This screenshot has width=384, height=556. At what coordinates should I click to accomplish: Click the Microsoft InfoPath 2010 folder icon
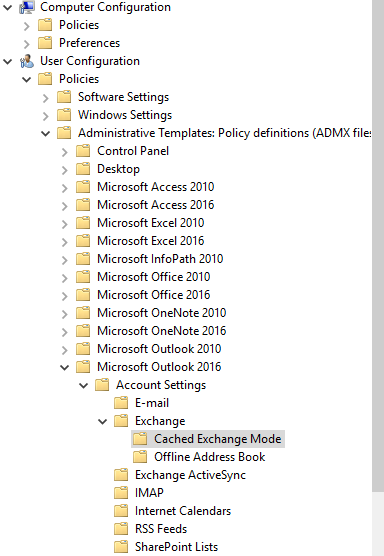pyautogui.click(x=83, y=259)
